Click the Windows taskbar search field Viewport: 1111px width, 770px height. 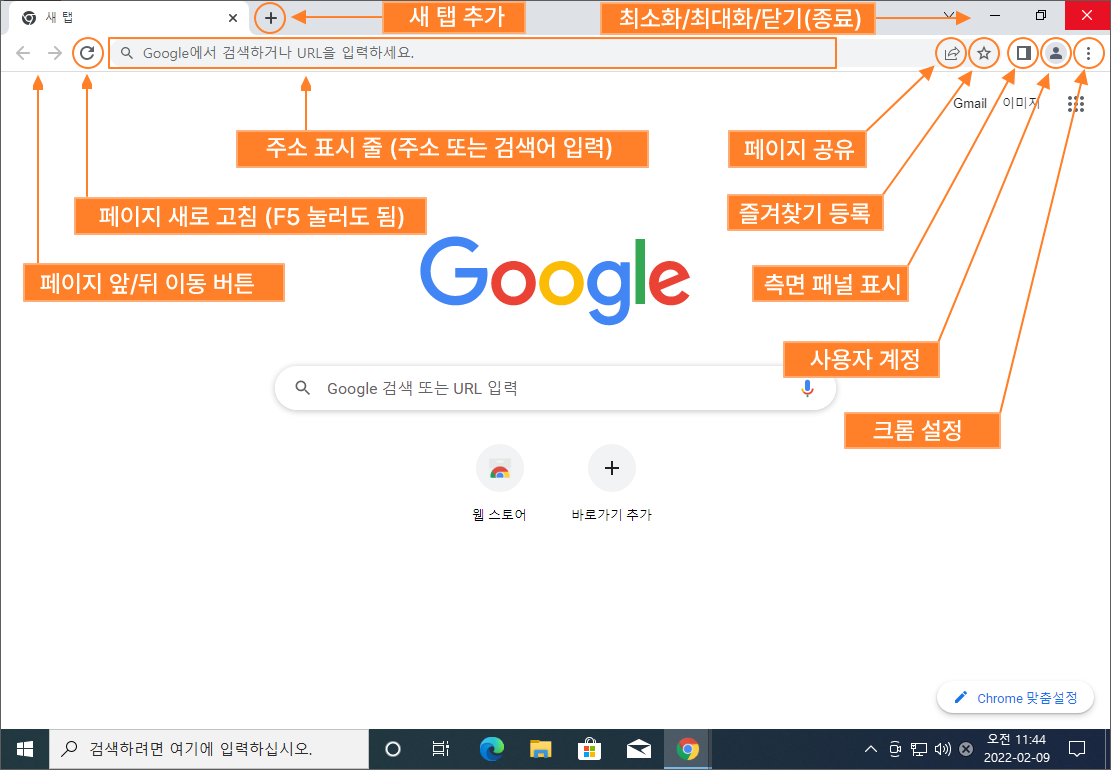click(209, 749)
